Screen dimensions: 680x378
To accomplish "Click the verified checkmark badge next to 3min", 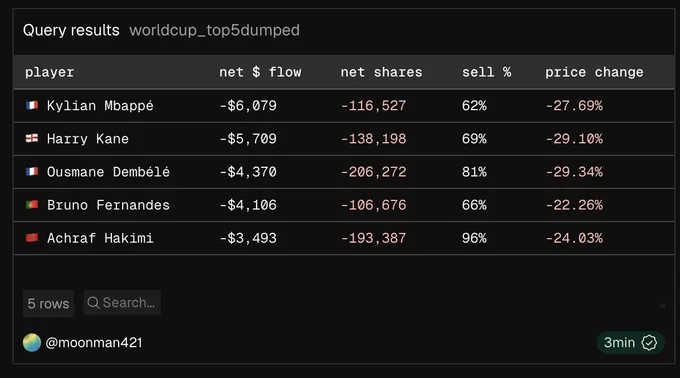I will pos(649,342).
